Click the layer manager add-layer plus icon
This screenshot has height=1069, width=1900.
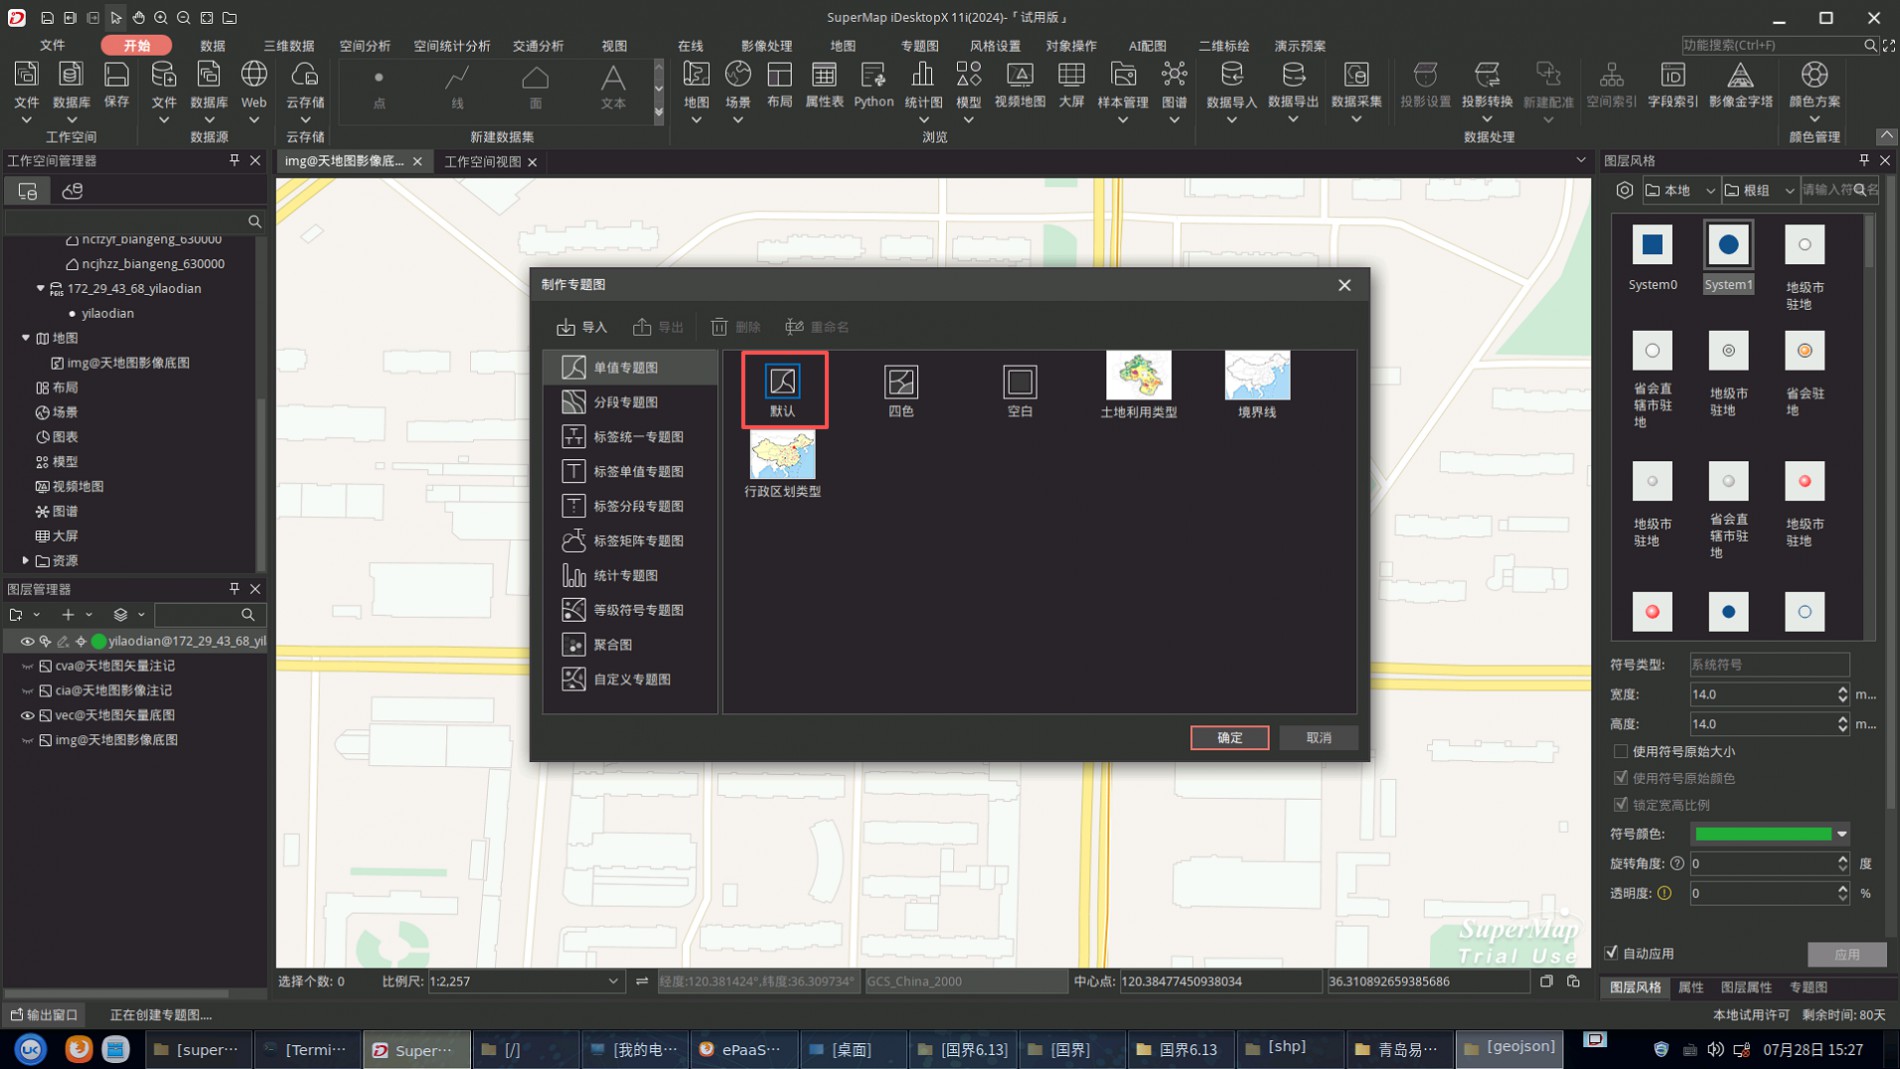click(68, 615)
